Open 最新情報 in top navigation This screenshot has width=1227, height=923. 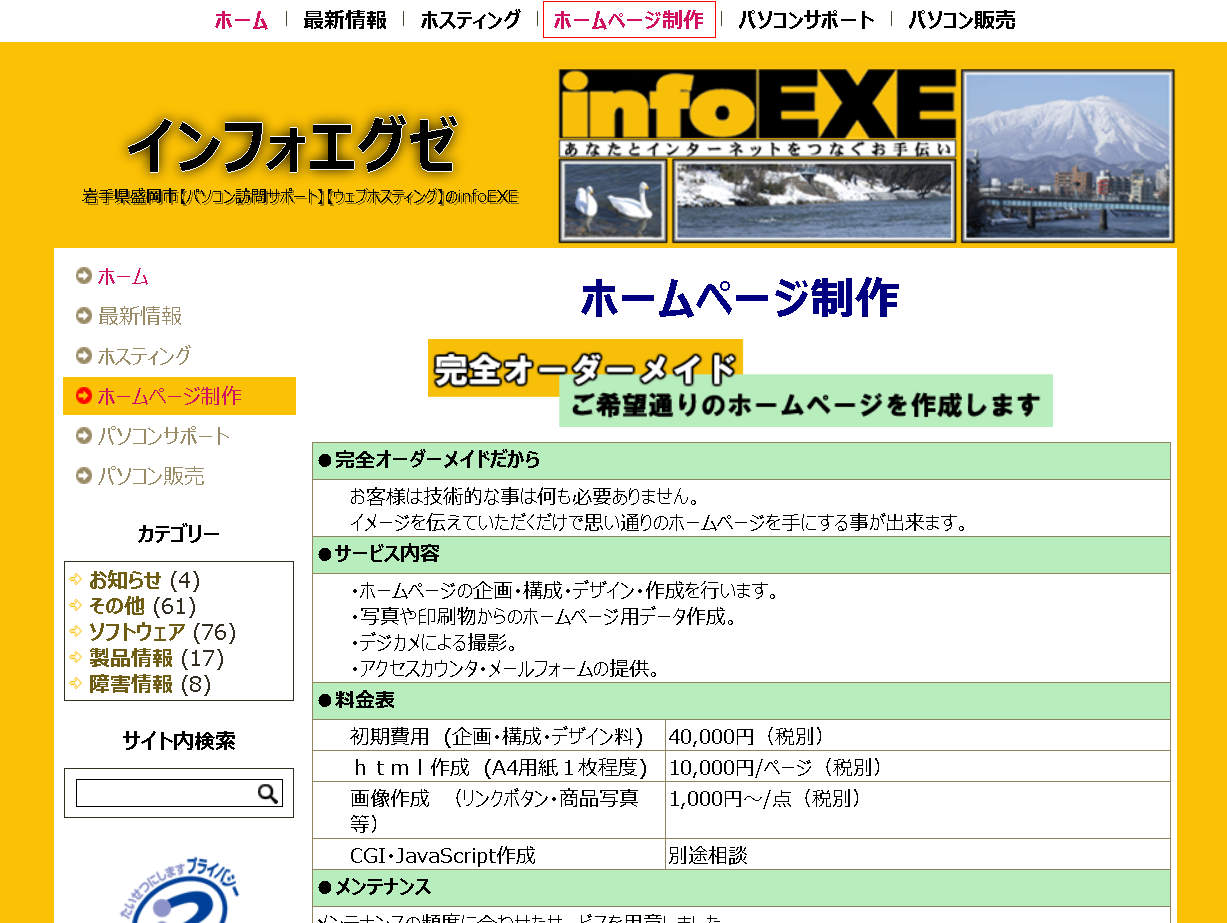[x=345, y=20]
